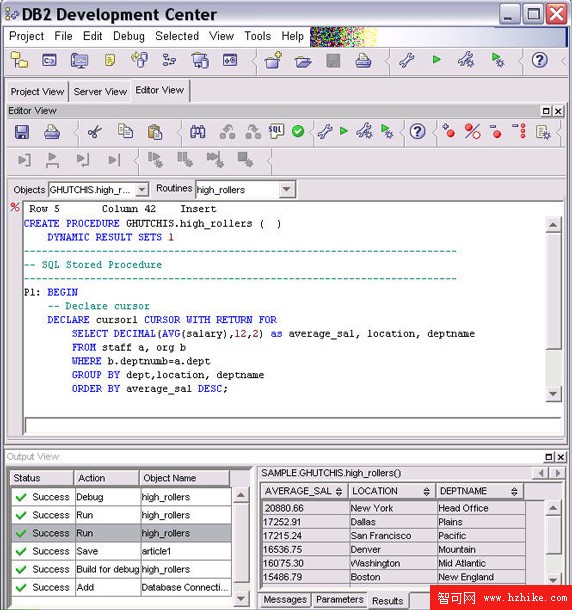The height and width of the screenshot is (610, 572).
Task: Click the Print icon in Editor View toolbar
Action: coord(52,132)
